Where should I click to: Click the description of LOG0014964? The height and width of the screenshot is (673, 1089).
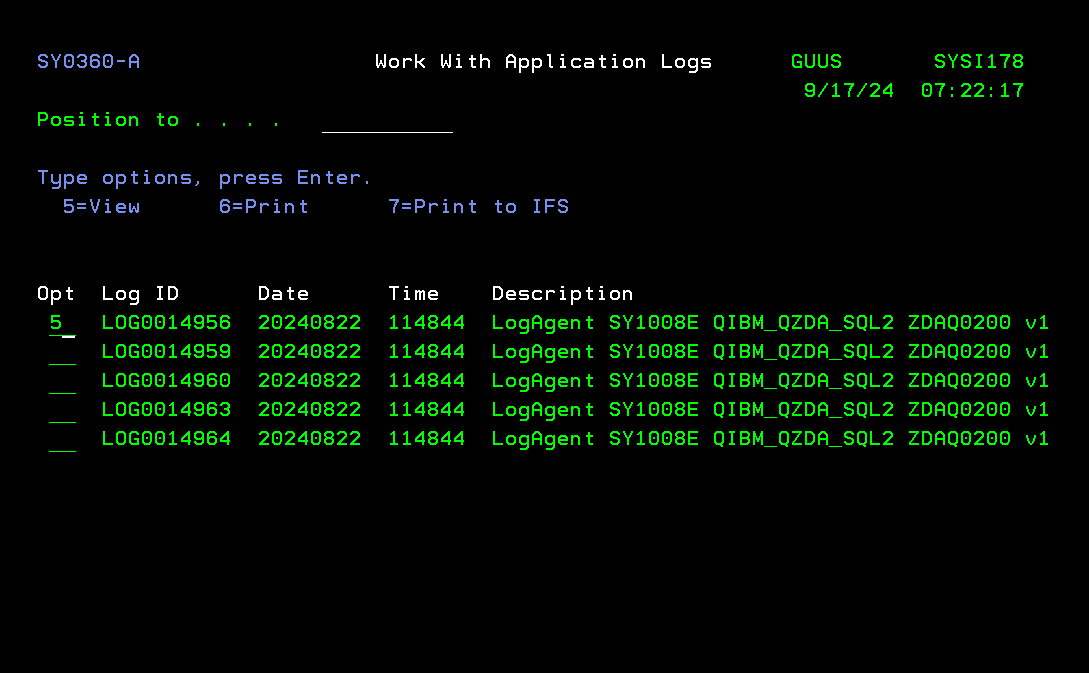[x=770, y=440]
